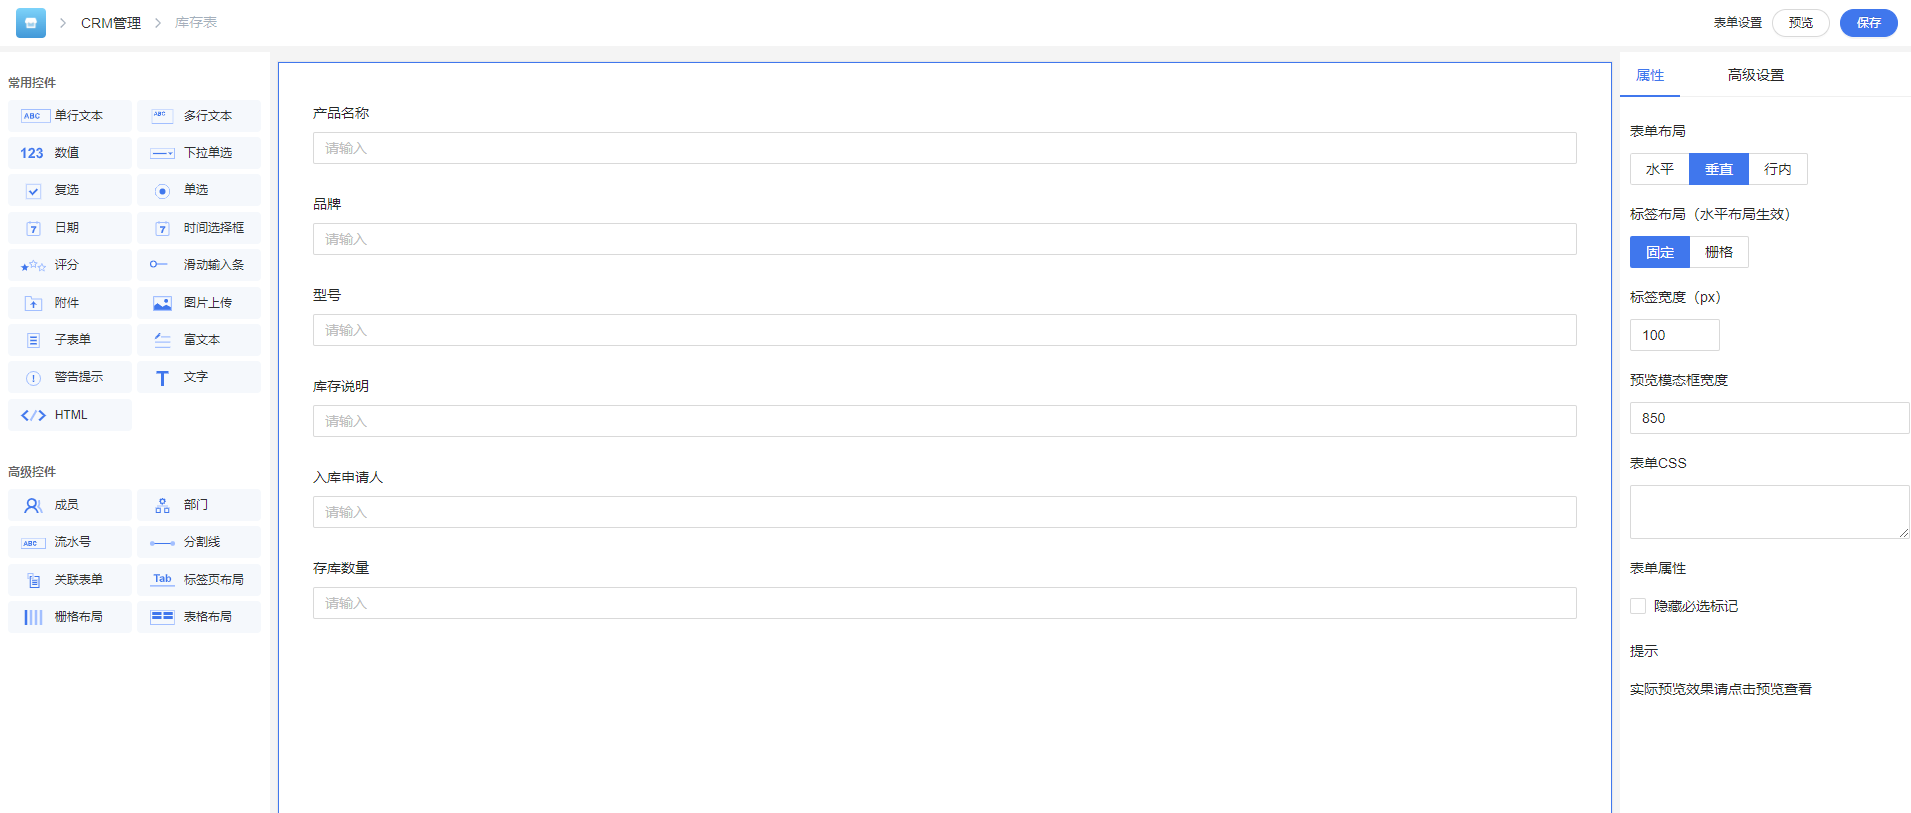
Task: Open the 高级设置 tab
Action: (1755, 75)
